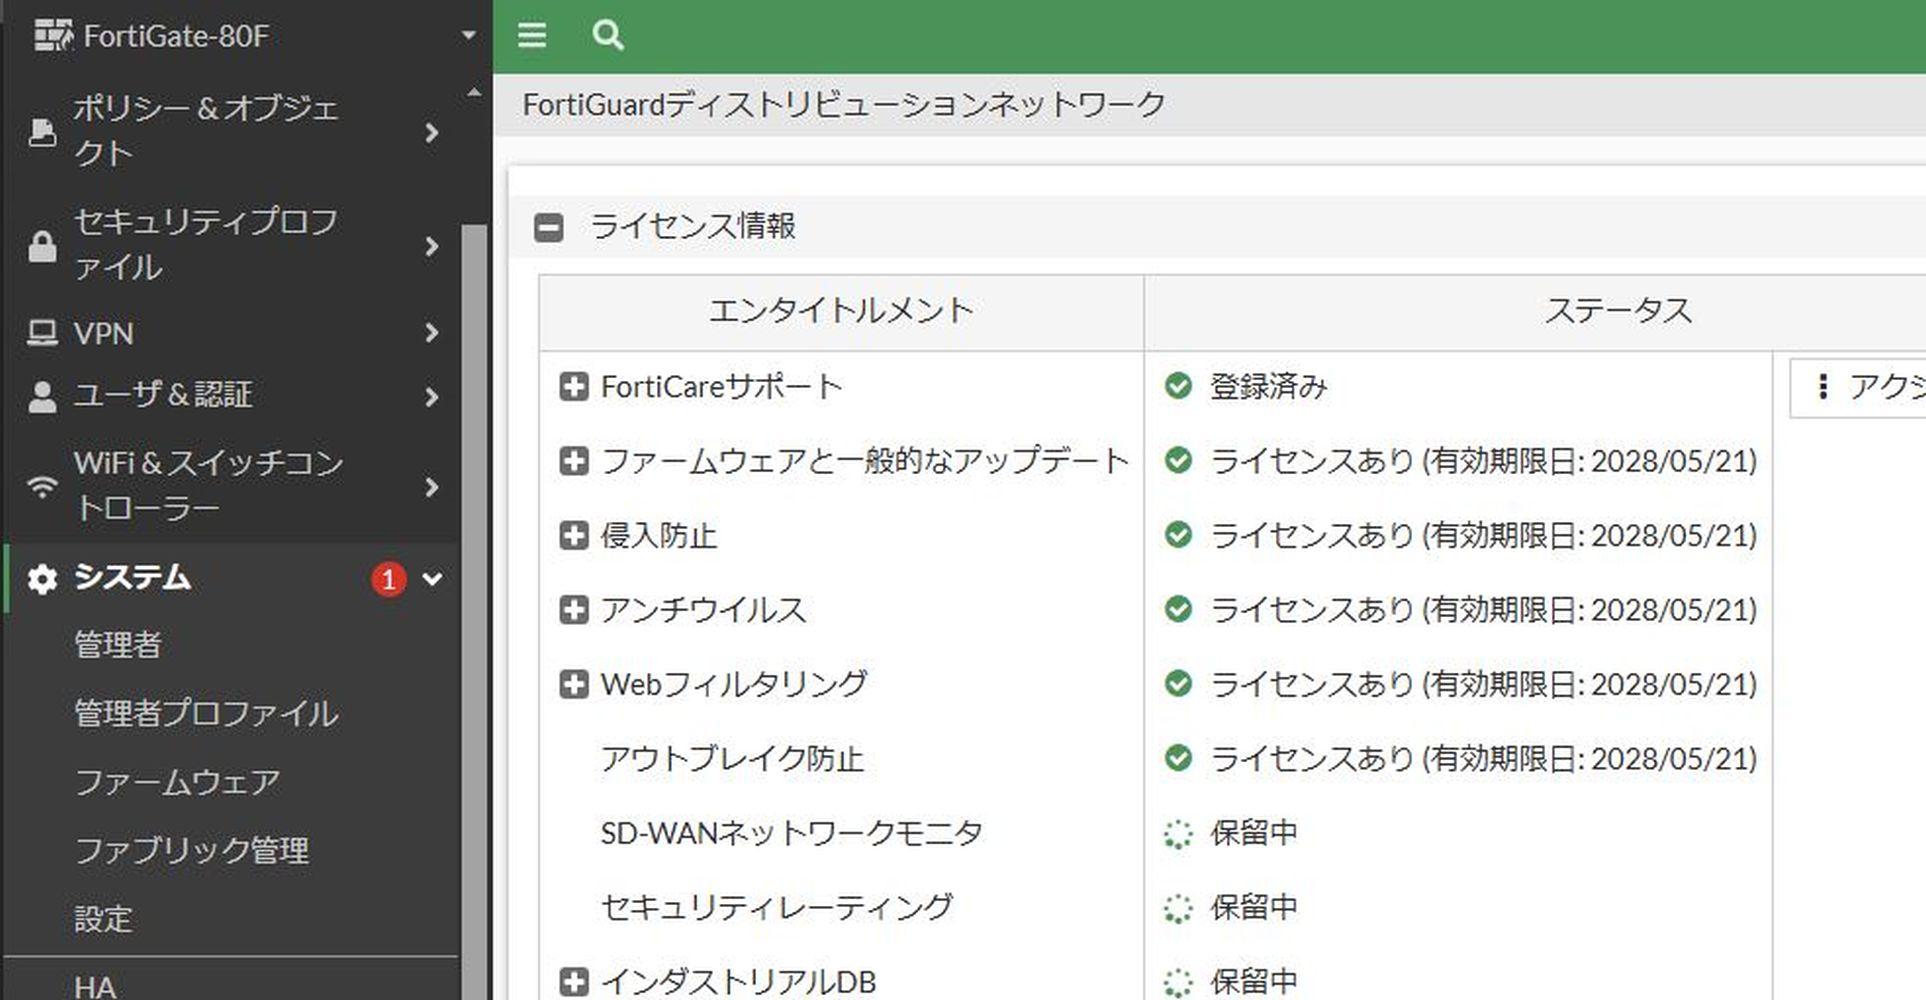The height and width of the screenshot is (1000, 1926).
Task: Open 管理者プロファイル menu item
Action: pos(206,713)
